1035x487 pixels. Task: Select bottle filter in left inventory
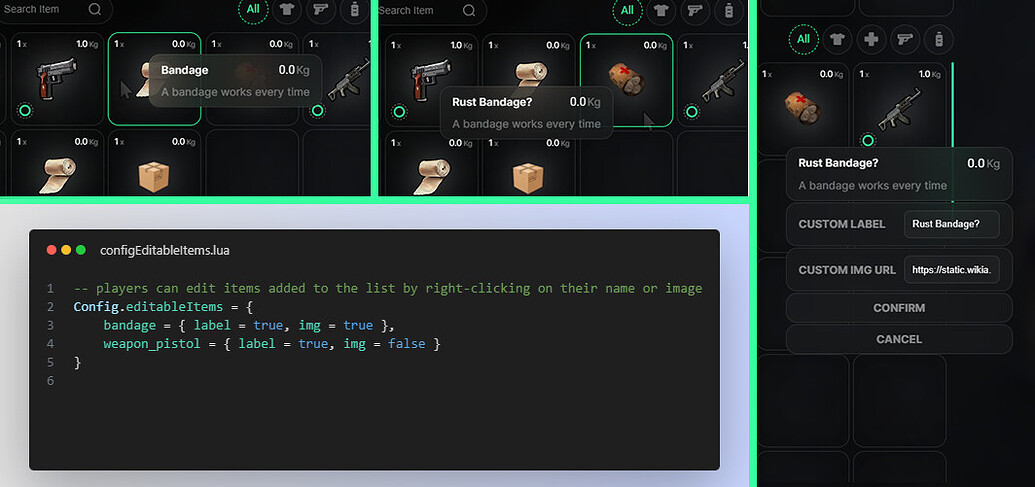point(354,10)
